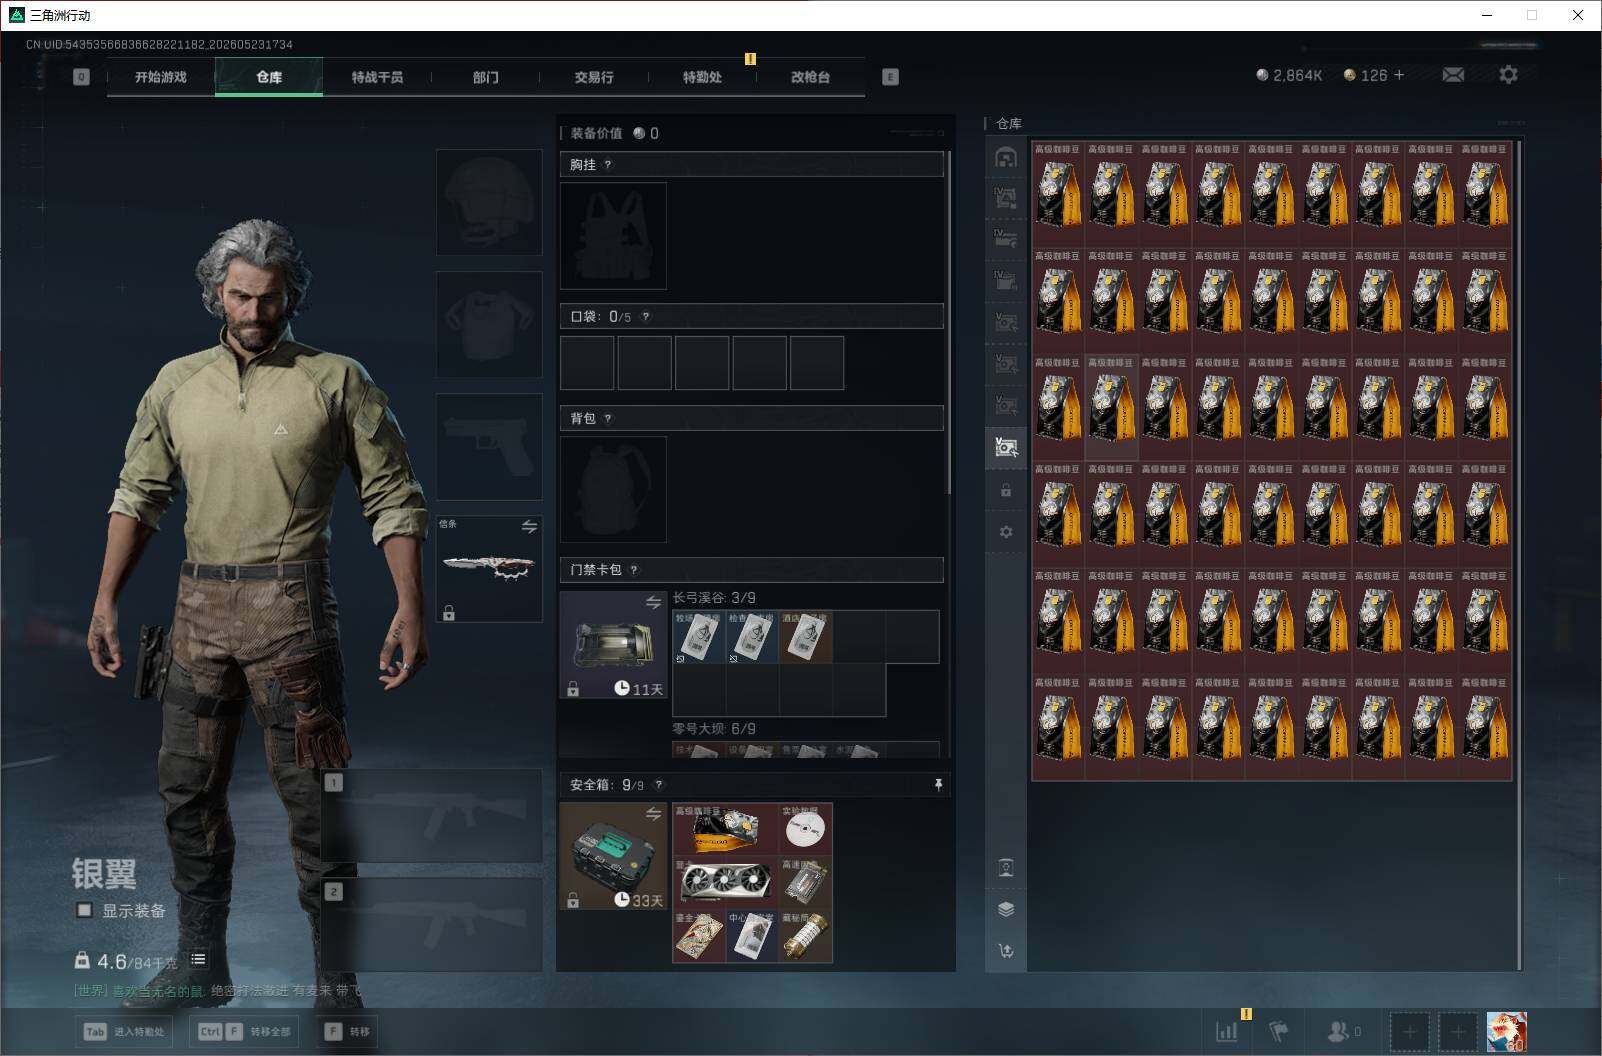Open the 特勤处 tab
This screenshot has width=1602, height=1056.
(x=702, y=77)
